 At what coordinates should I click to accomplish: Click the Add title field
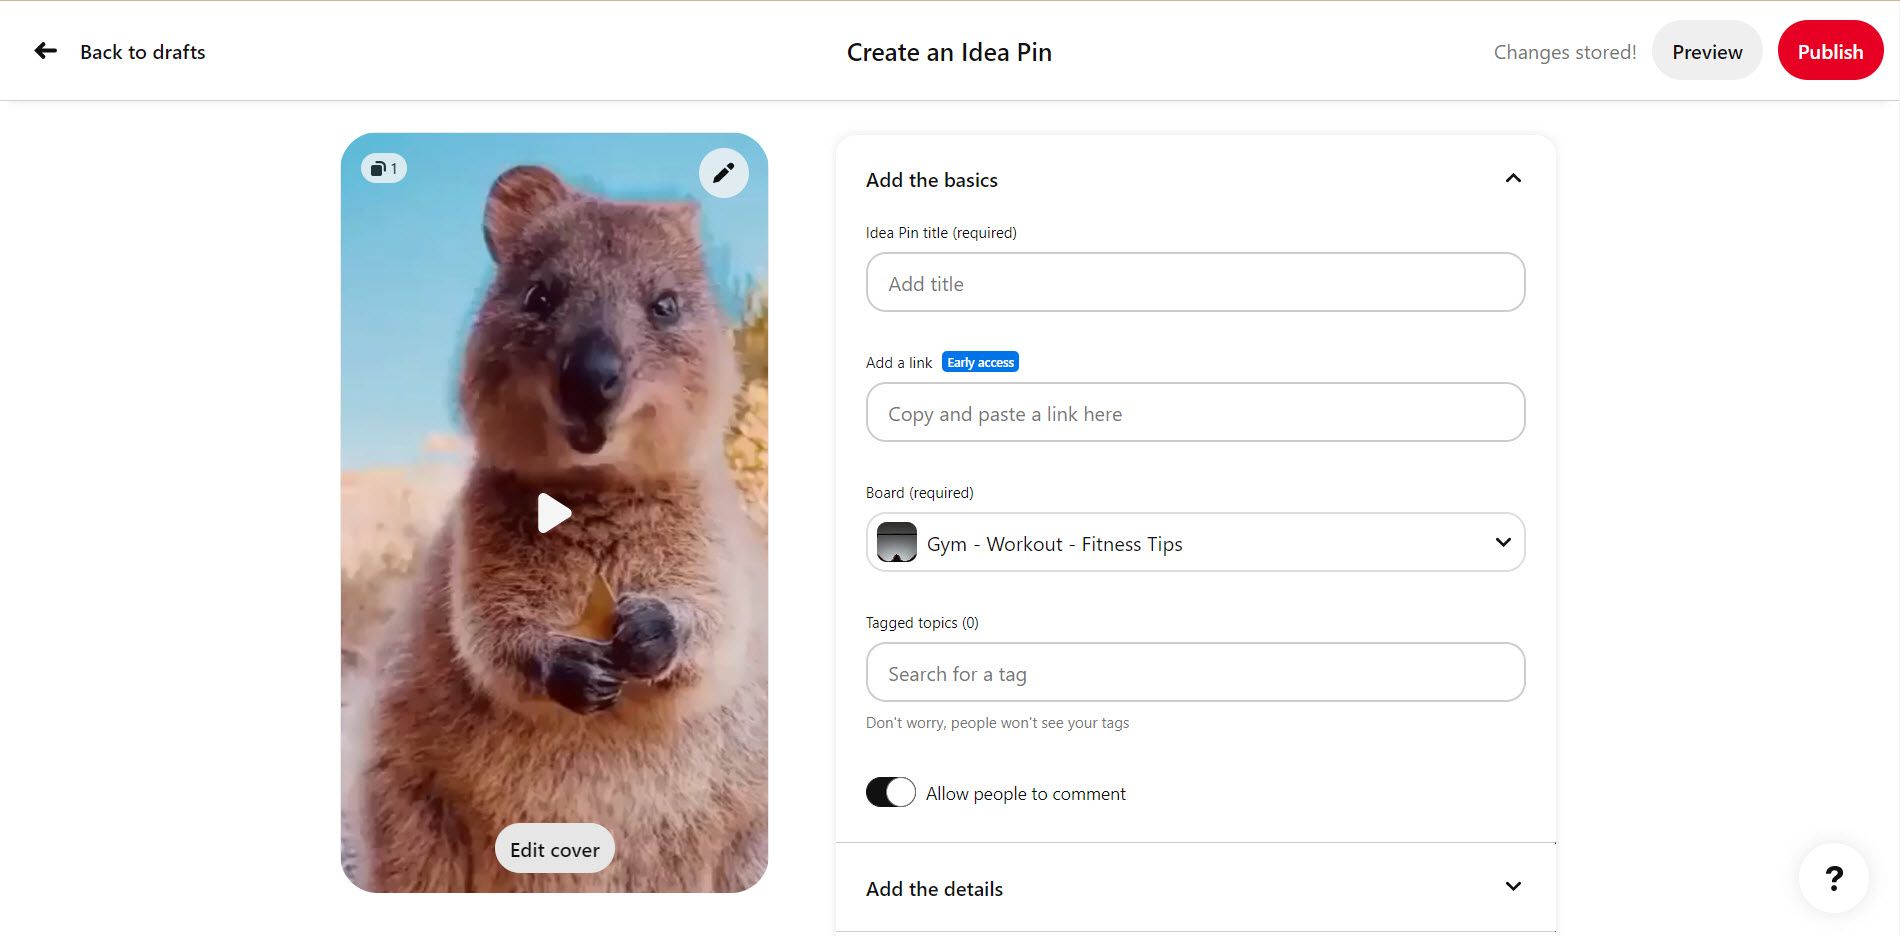1195,282
